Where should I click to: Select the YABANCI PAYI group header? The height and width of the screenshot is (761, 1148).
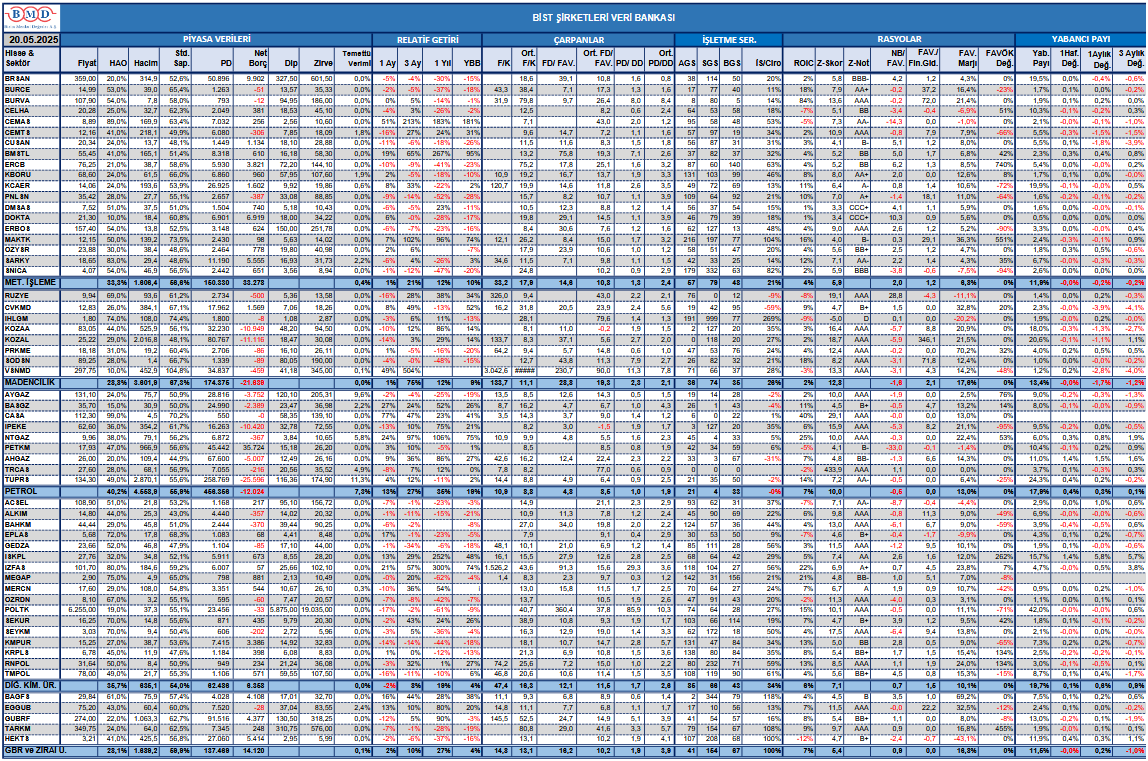[1081, 40]
